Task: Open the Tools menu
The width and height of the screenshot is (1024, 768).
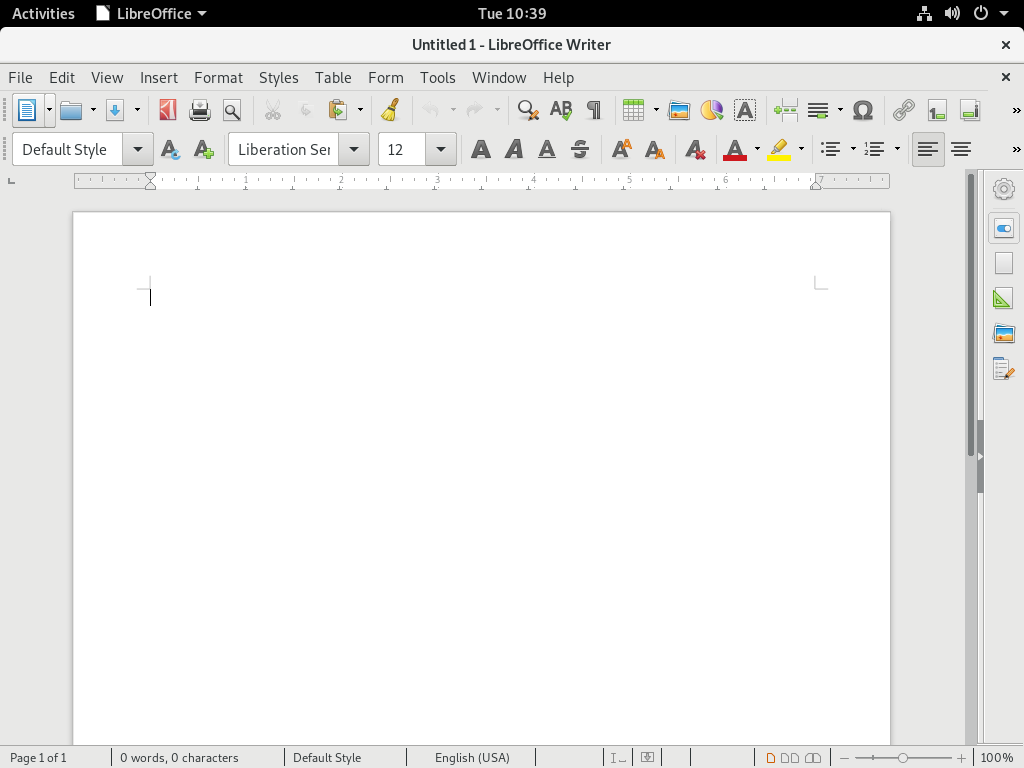Action: point(438,78)
